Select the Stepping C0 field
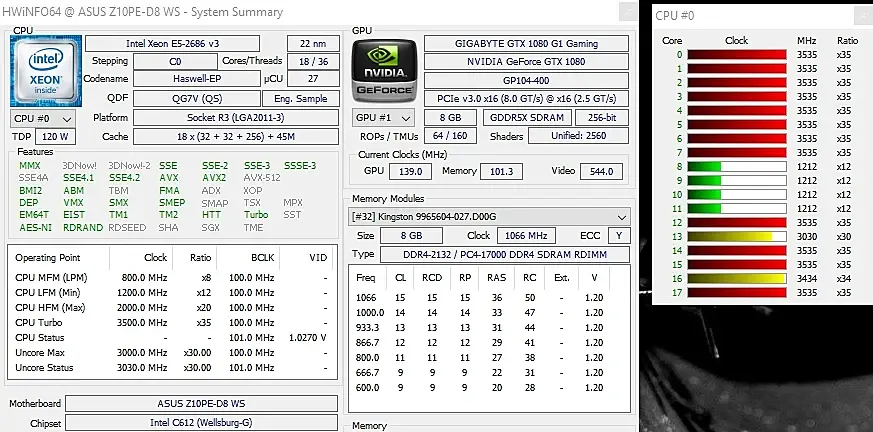Screen dimensions: 873x432 (x=175, y=61)
